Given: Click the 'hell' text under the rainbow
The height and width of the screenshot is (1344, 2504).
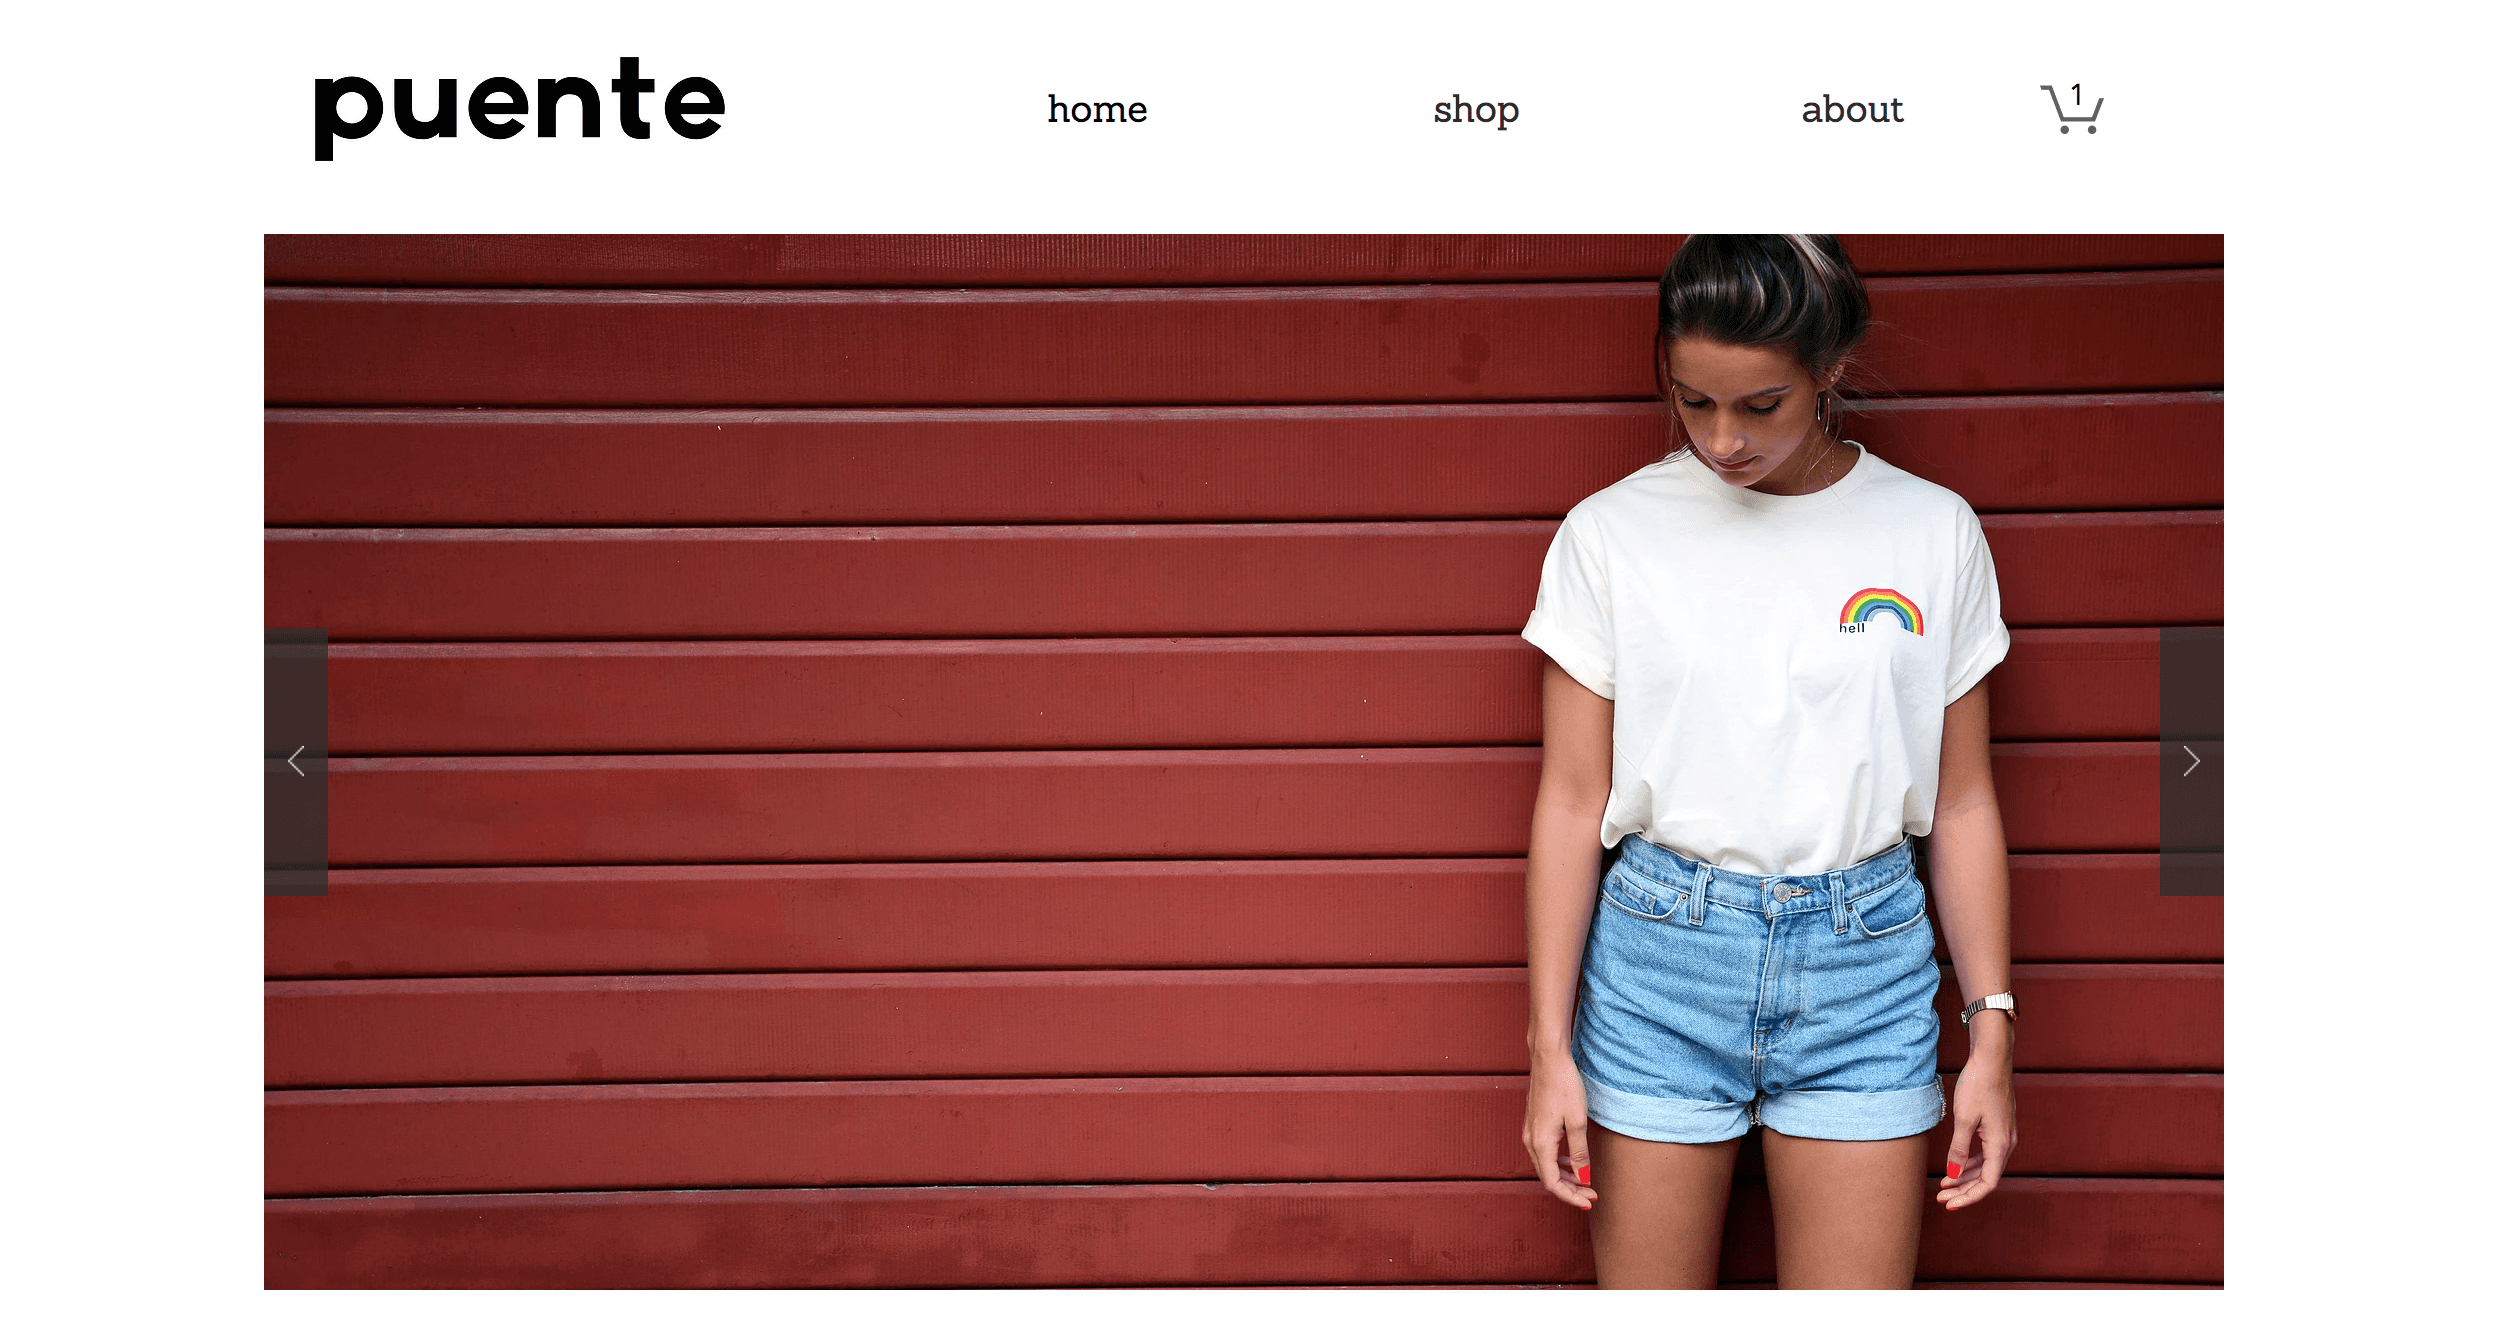Looking at the screenshot, I should pyautogui.click(x=1852, y=628).
